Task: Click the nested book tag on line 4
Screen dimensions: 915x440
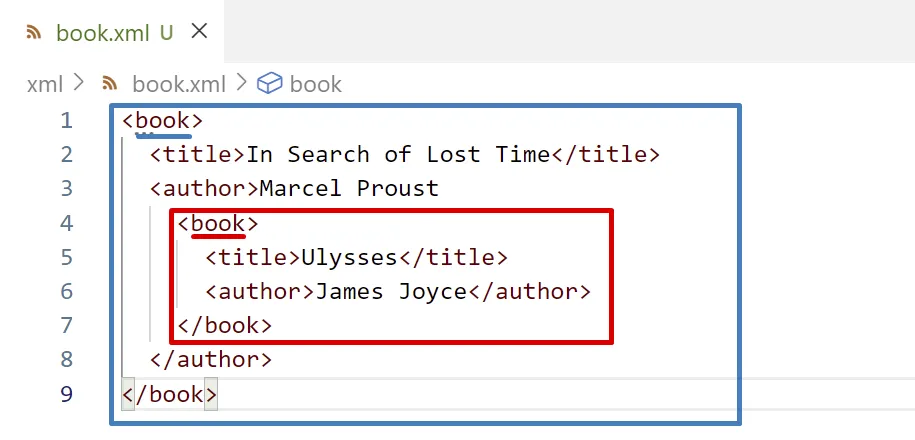Action: pyautogui.click(x=218, y=223)
